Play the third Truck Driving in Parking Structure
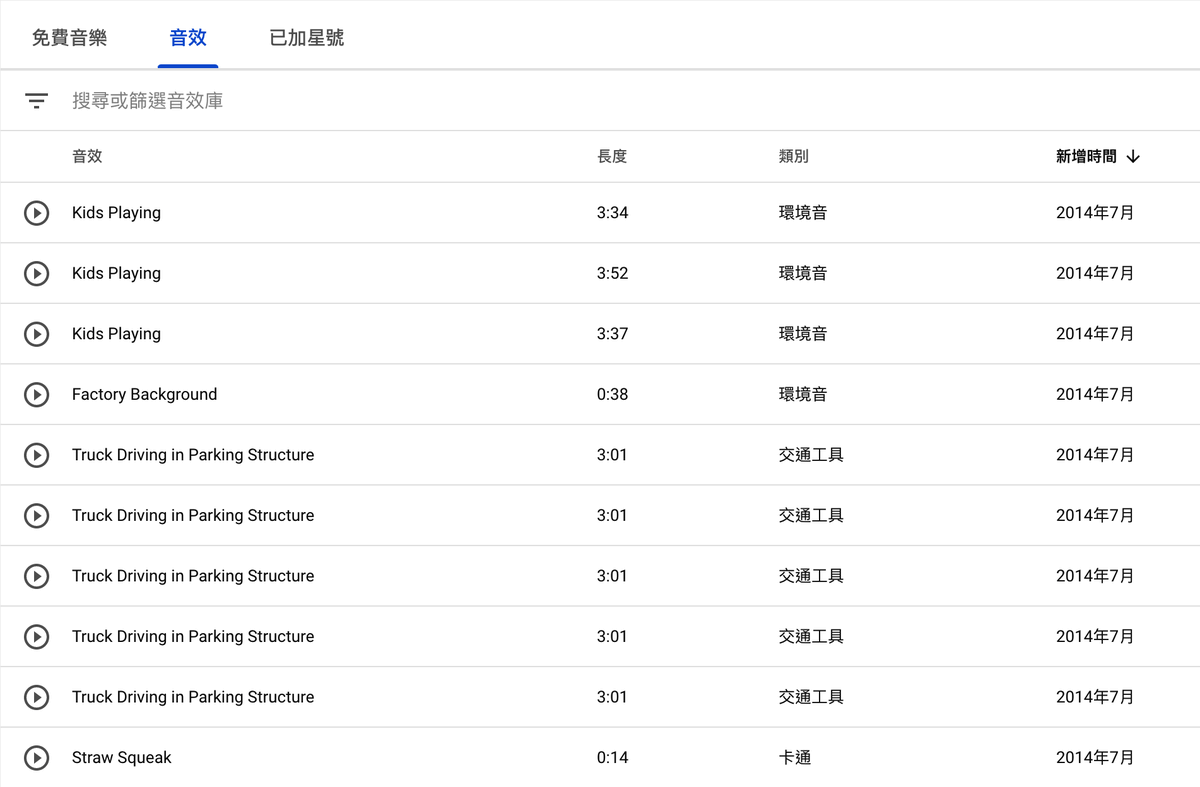Image resolution: width=1200 pixels, height=787 pixels. (36, 576)
